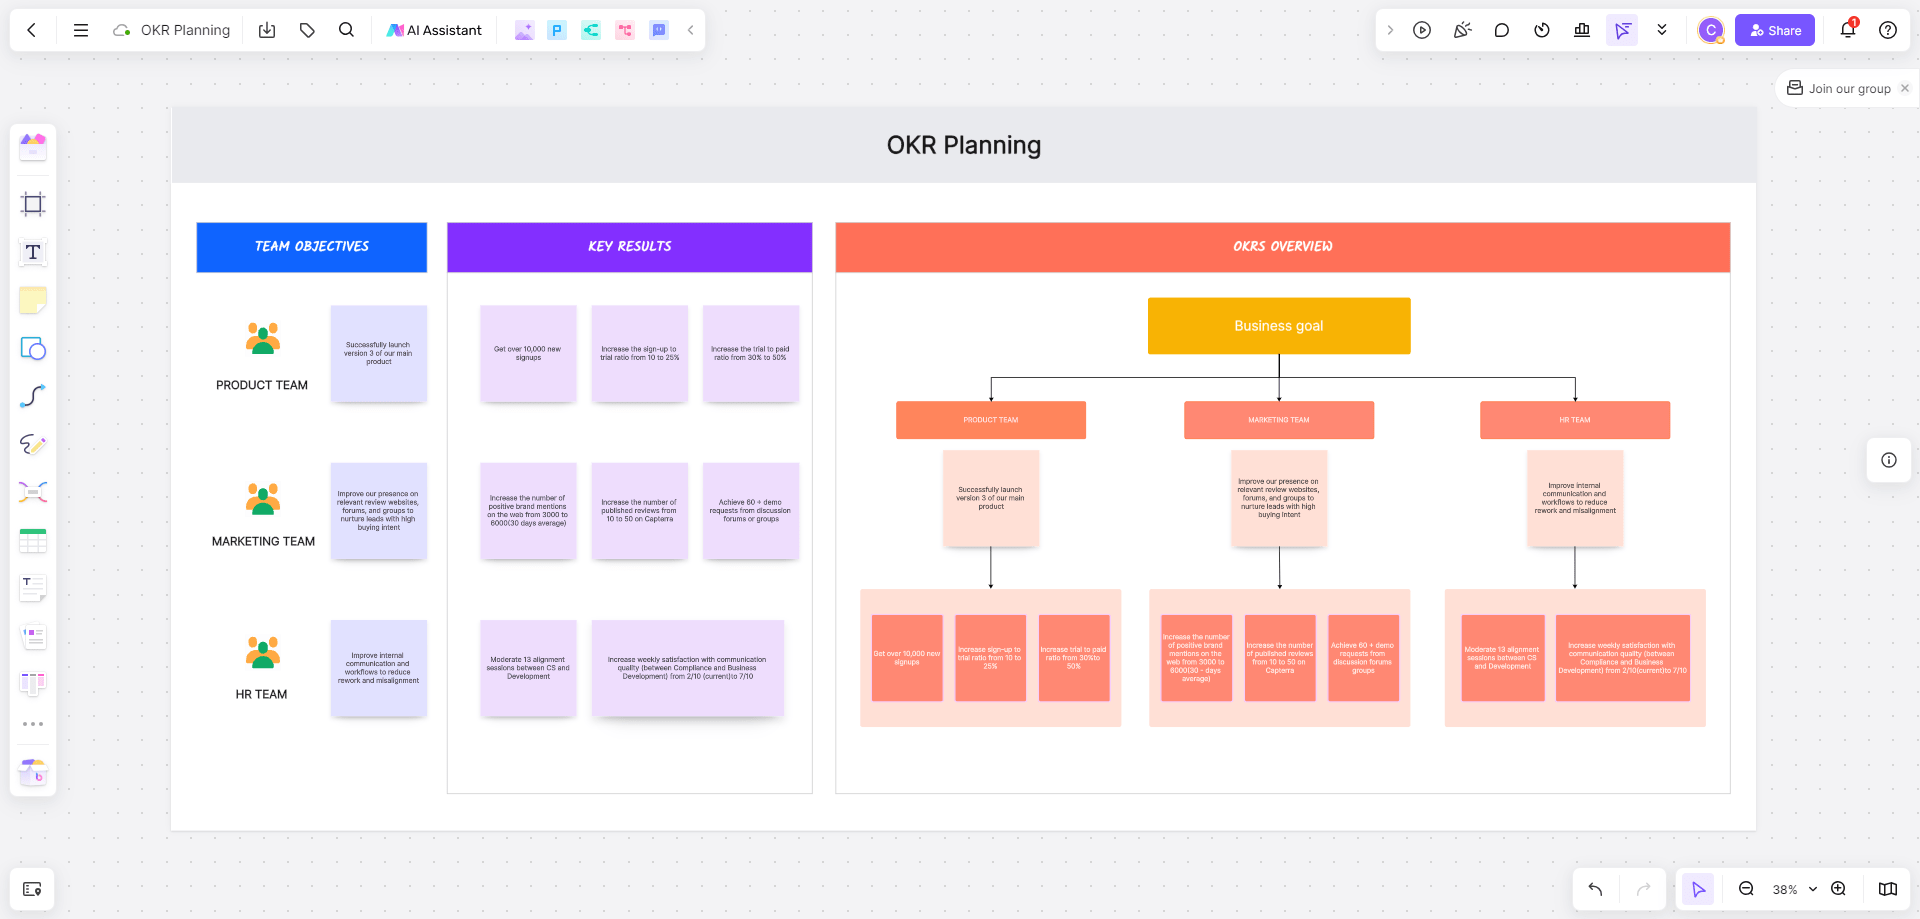Viewport: 1920px width, 919px height.
Task: Open the tag icon
Action: (x=307, y=30)
